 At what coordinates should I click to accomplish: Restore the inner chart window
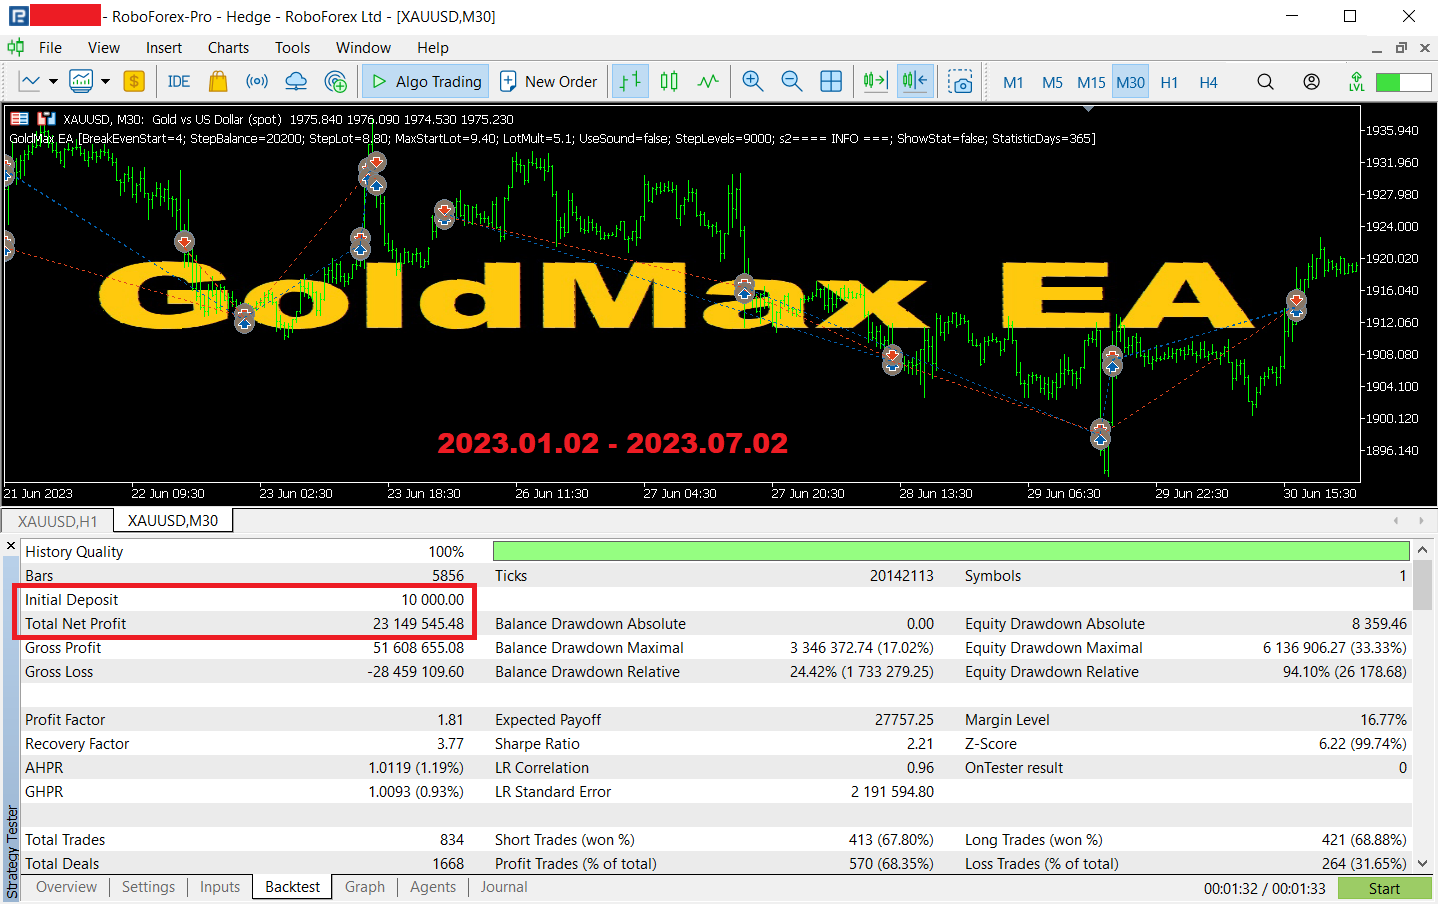click(1401, 48)
